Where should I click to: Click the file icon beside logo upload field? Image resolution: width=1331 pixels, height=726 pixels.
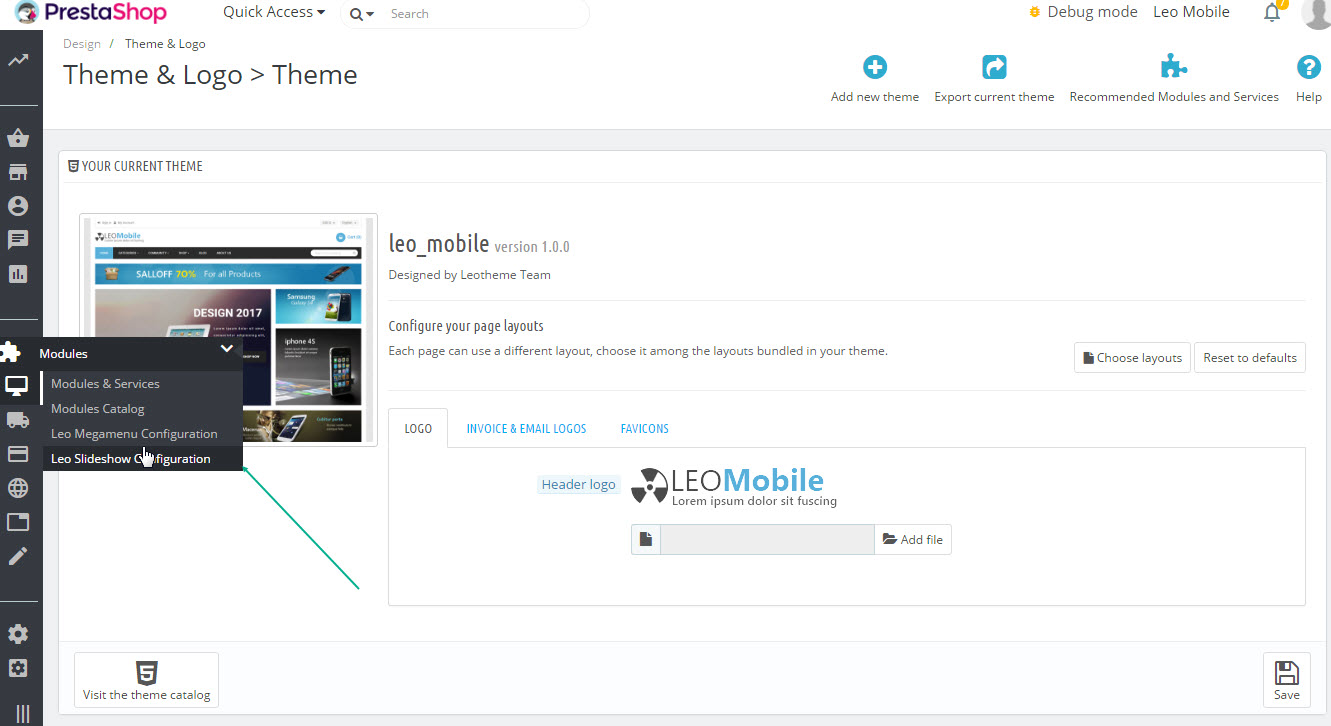pyautogui.click(x=646, y=539)
